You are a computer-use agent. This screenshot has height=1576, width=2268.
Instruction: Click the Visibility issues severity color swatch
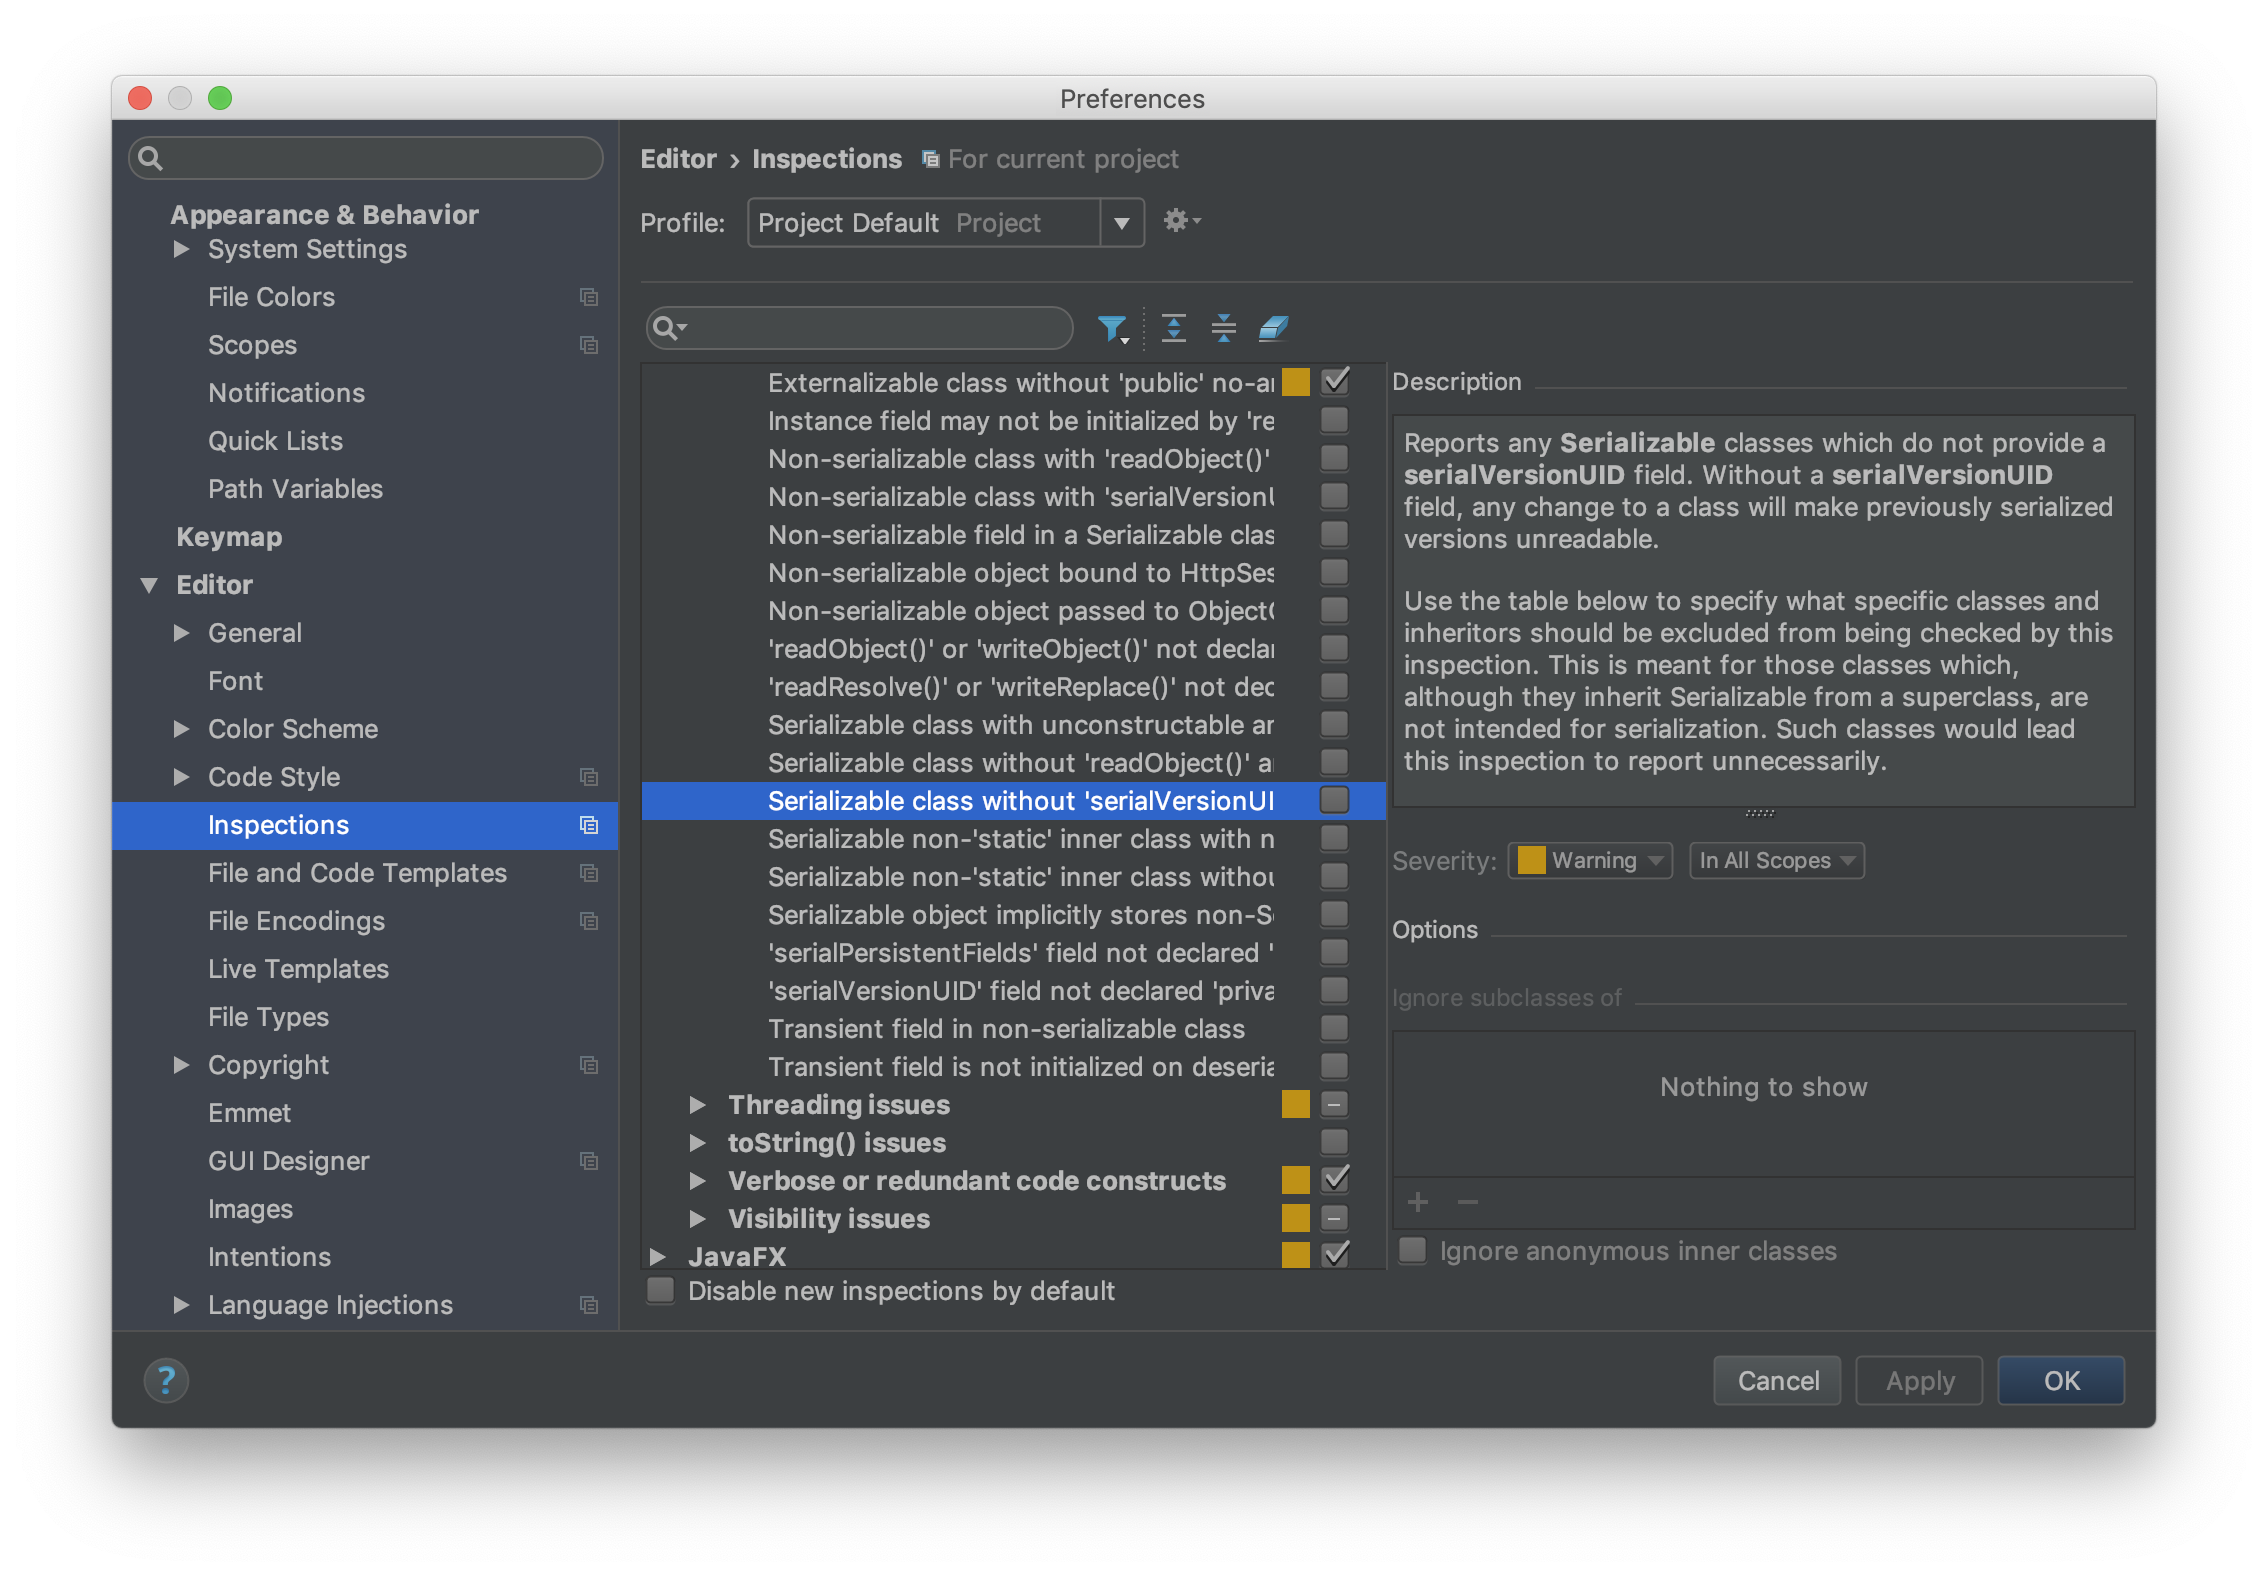[x=1296, y=1218]
